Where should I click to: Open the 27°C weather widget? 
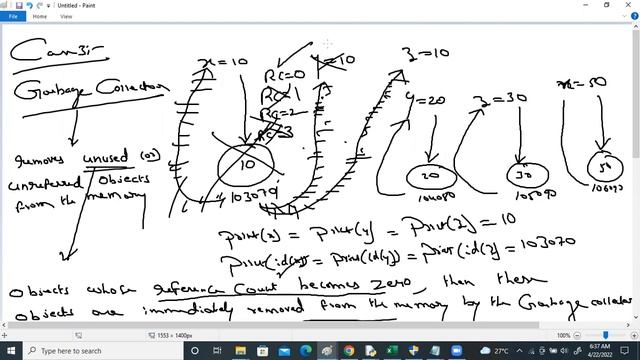(x=494, y=351)
